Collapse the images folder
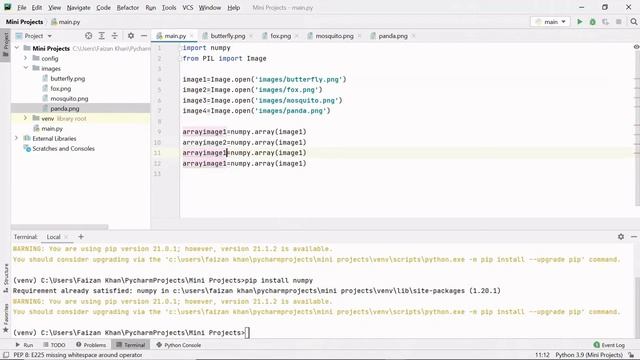 coord(26,68)
